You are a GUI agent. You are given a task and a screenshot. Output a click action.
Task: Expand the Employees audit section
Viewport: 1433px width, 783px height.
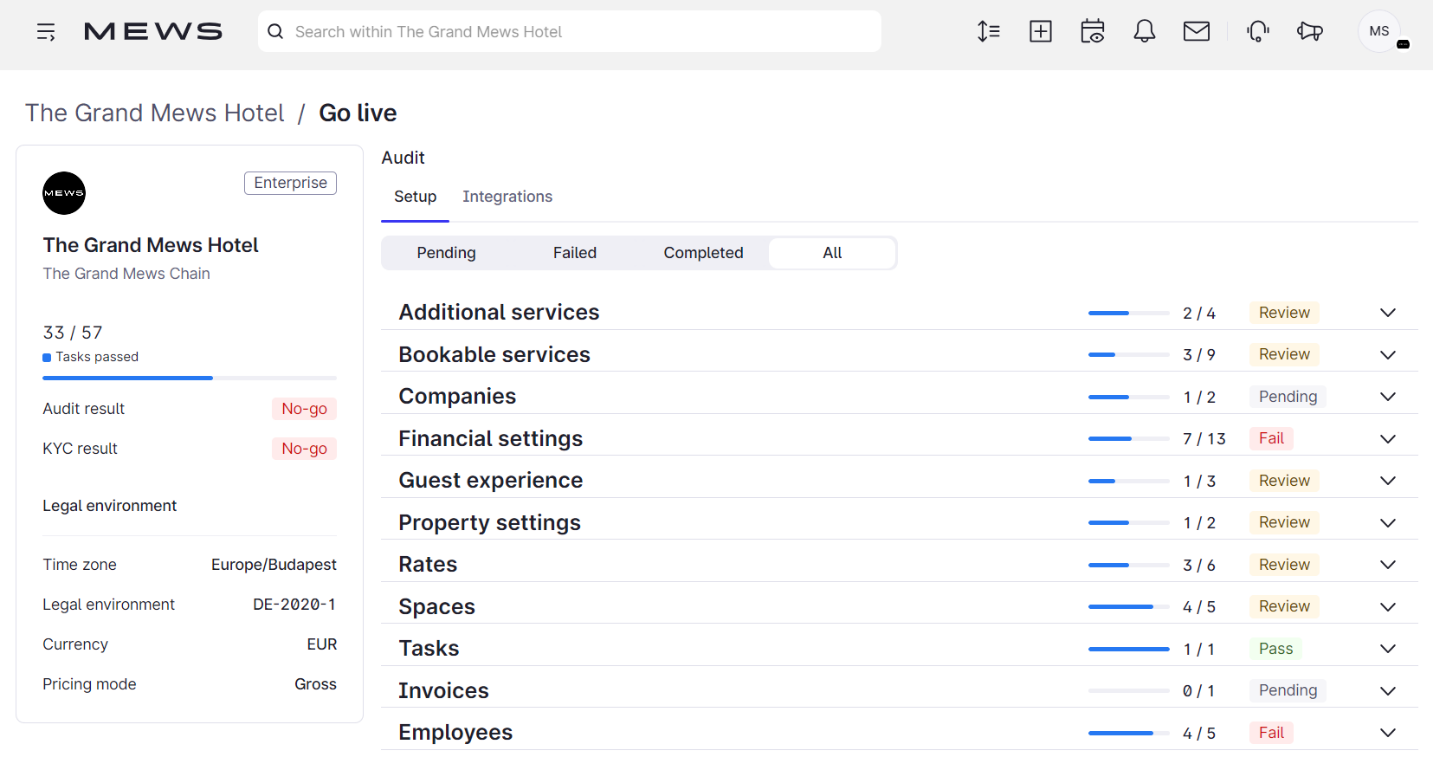point(1388,732)
